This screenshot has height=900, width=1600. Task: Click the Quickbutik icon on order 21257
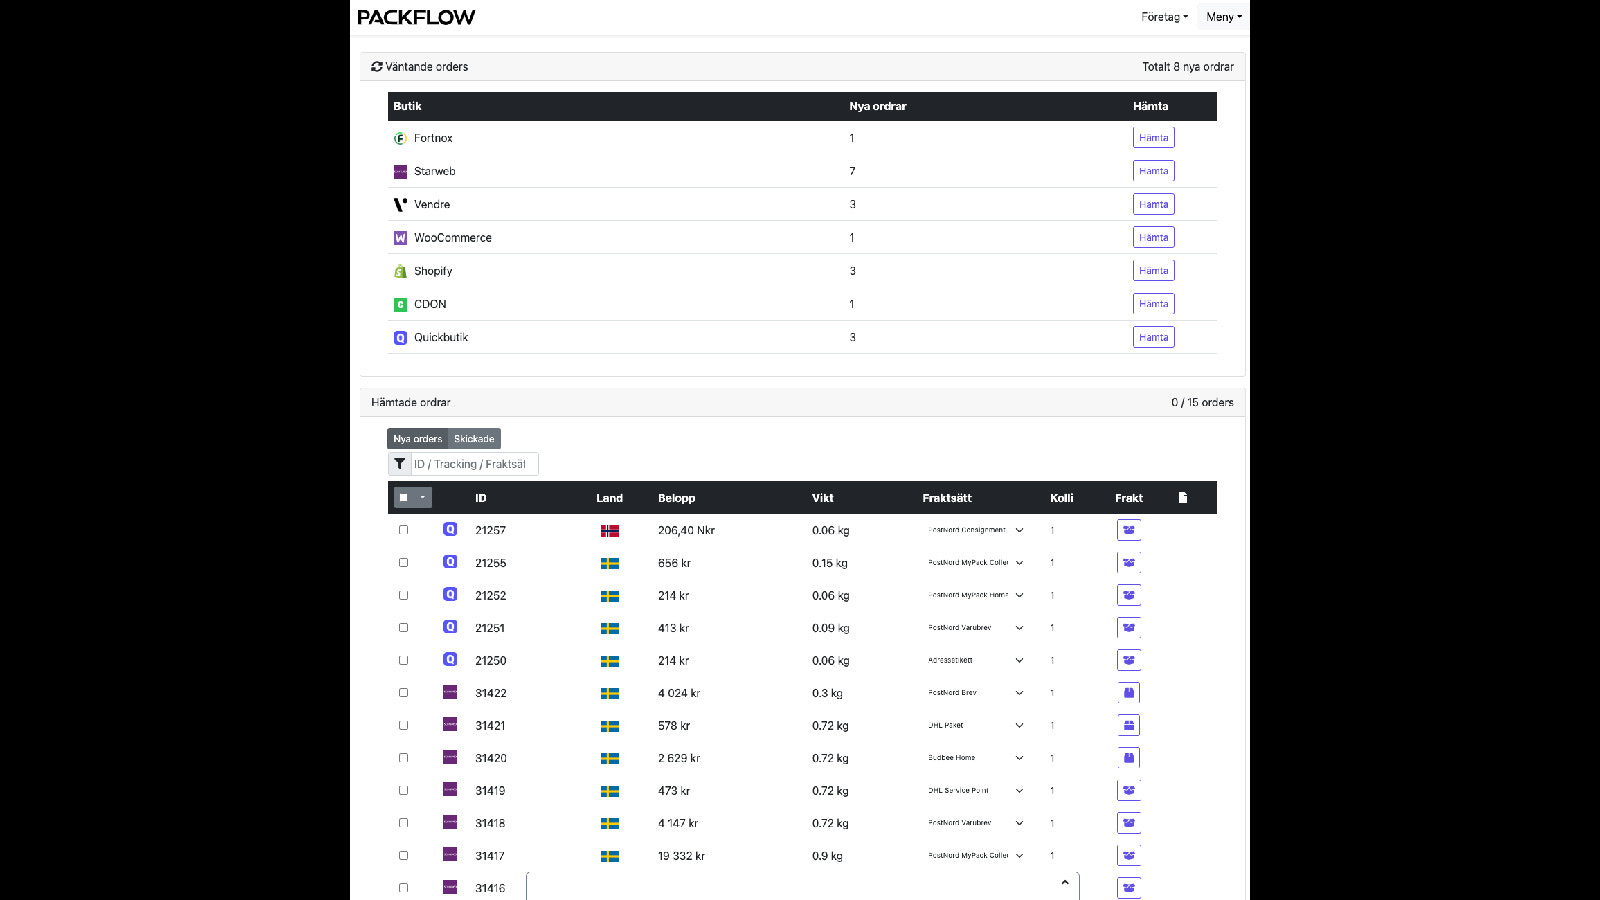(450, 530)
